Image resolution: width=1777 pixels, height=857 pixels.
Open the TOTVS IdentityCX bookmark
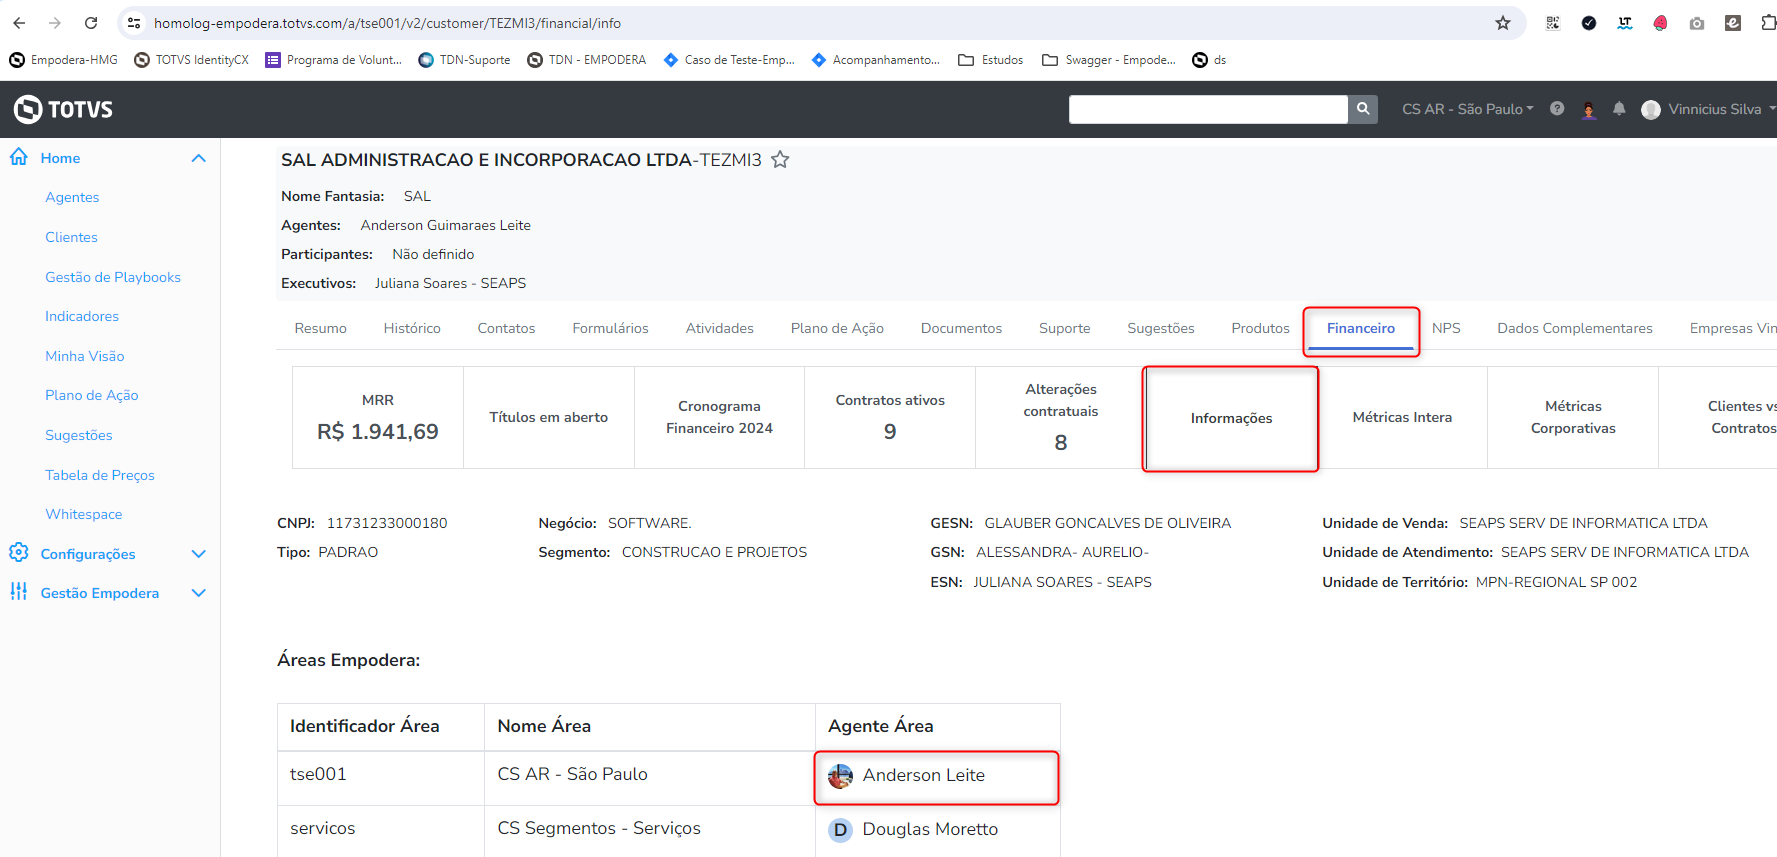click(x=191, y=60)
